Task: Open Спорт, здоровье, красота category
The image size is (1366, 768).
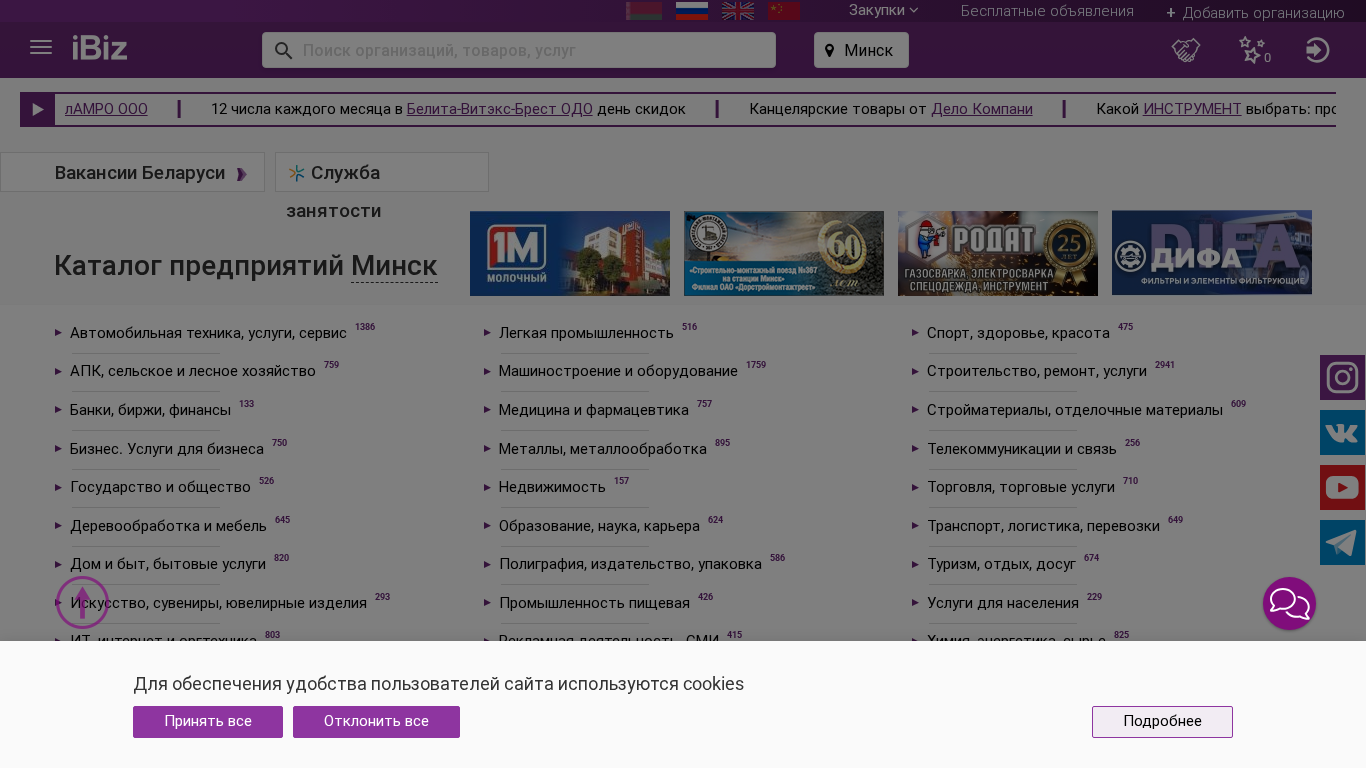Action: point(1018,333)
